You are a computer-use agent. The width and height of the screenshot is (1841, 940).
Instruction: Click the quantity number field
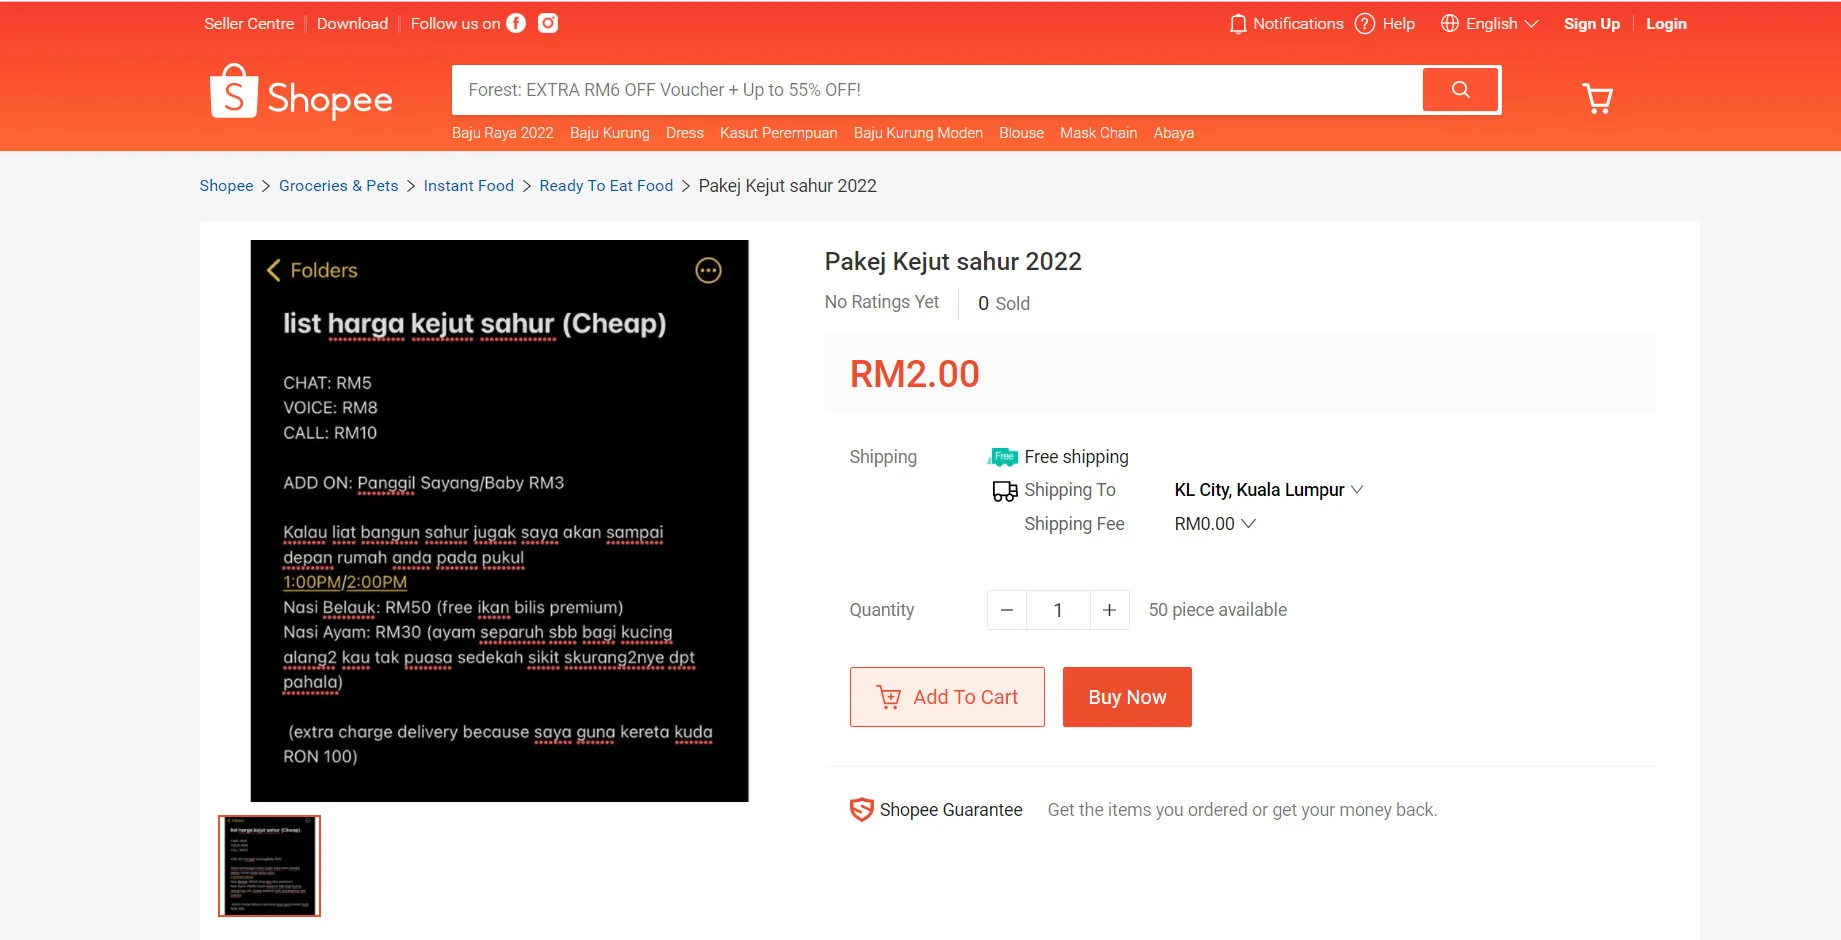coord(1058,610)
